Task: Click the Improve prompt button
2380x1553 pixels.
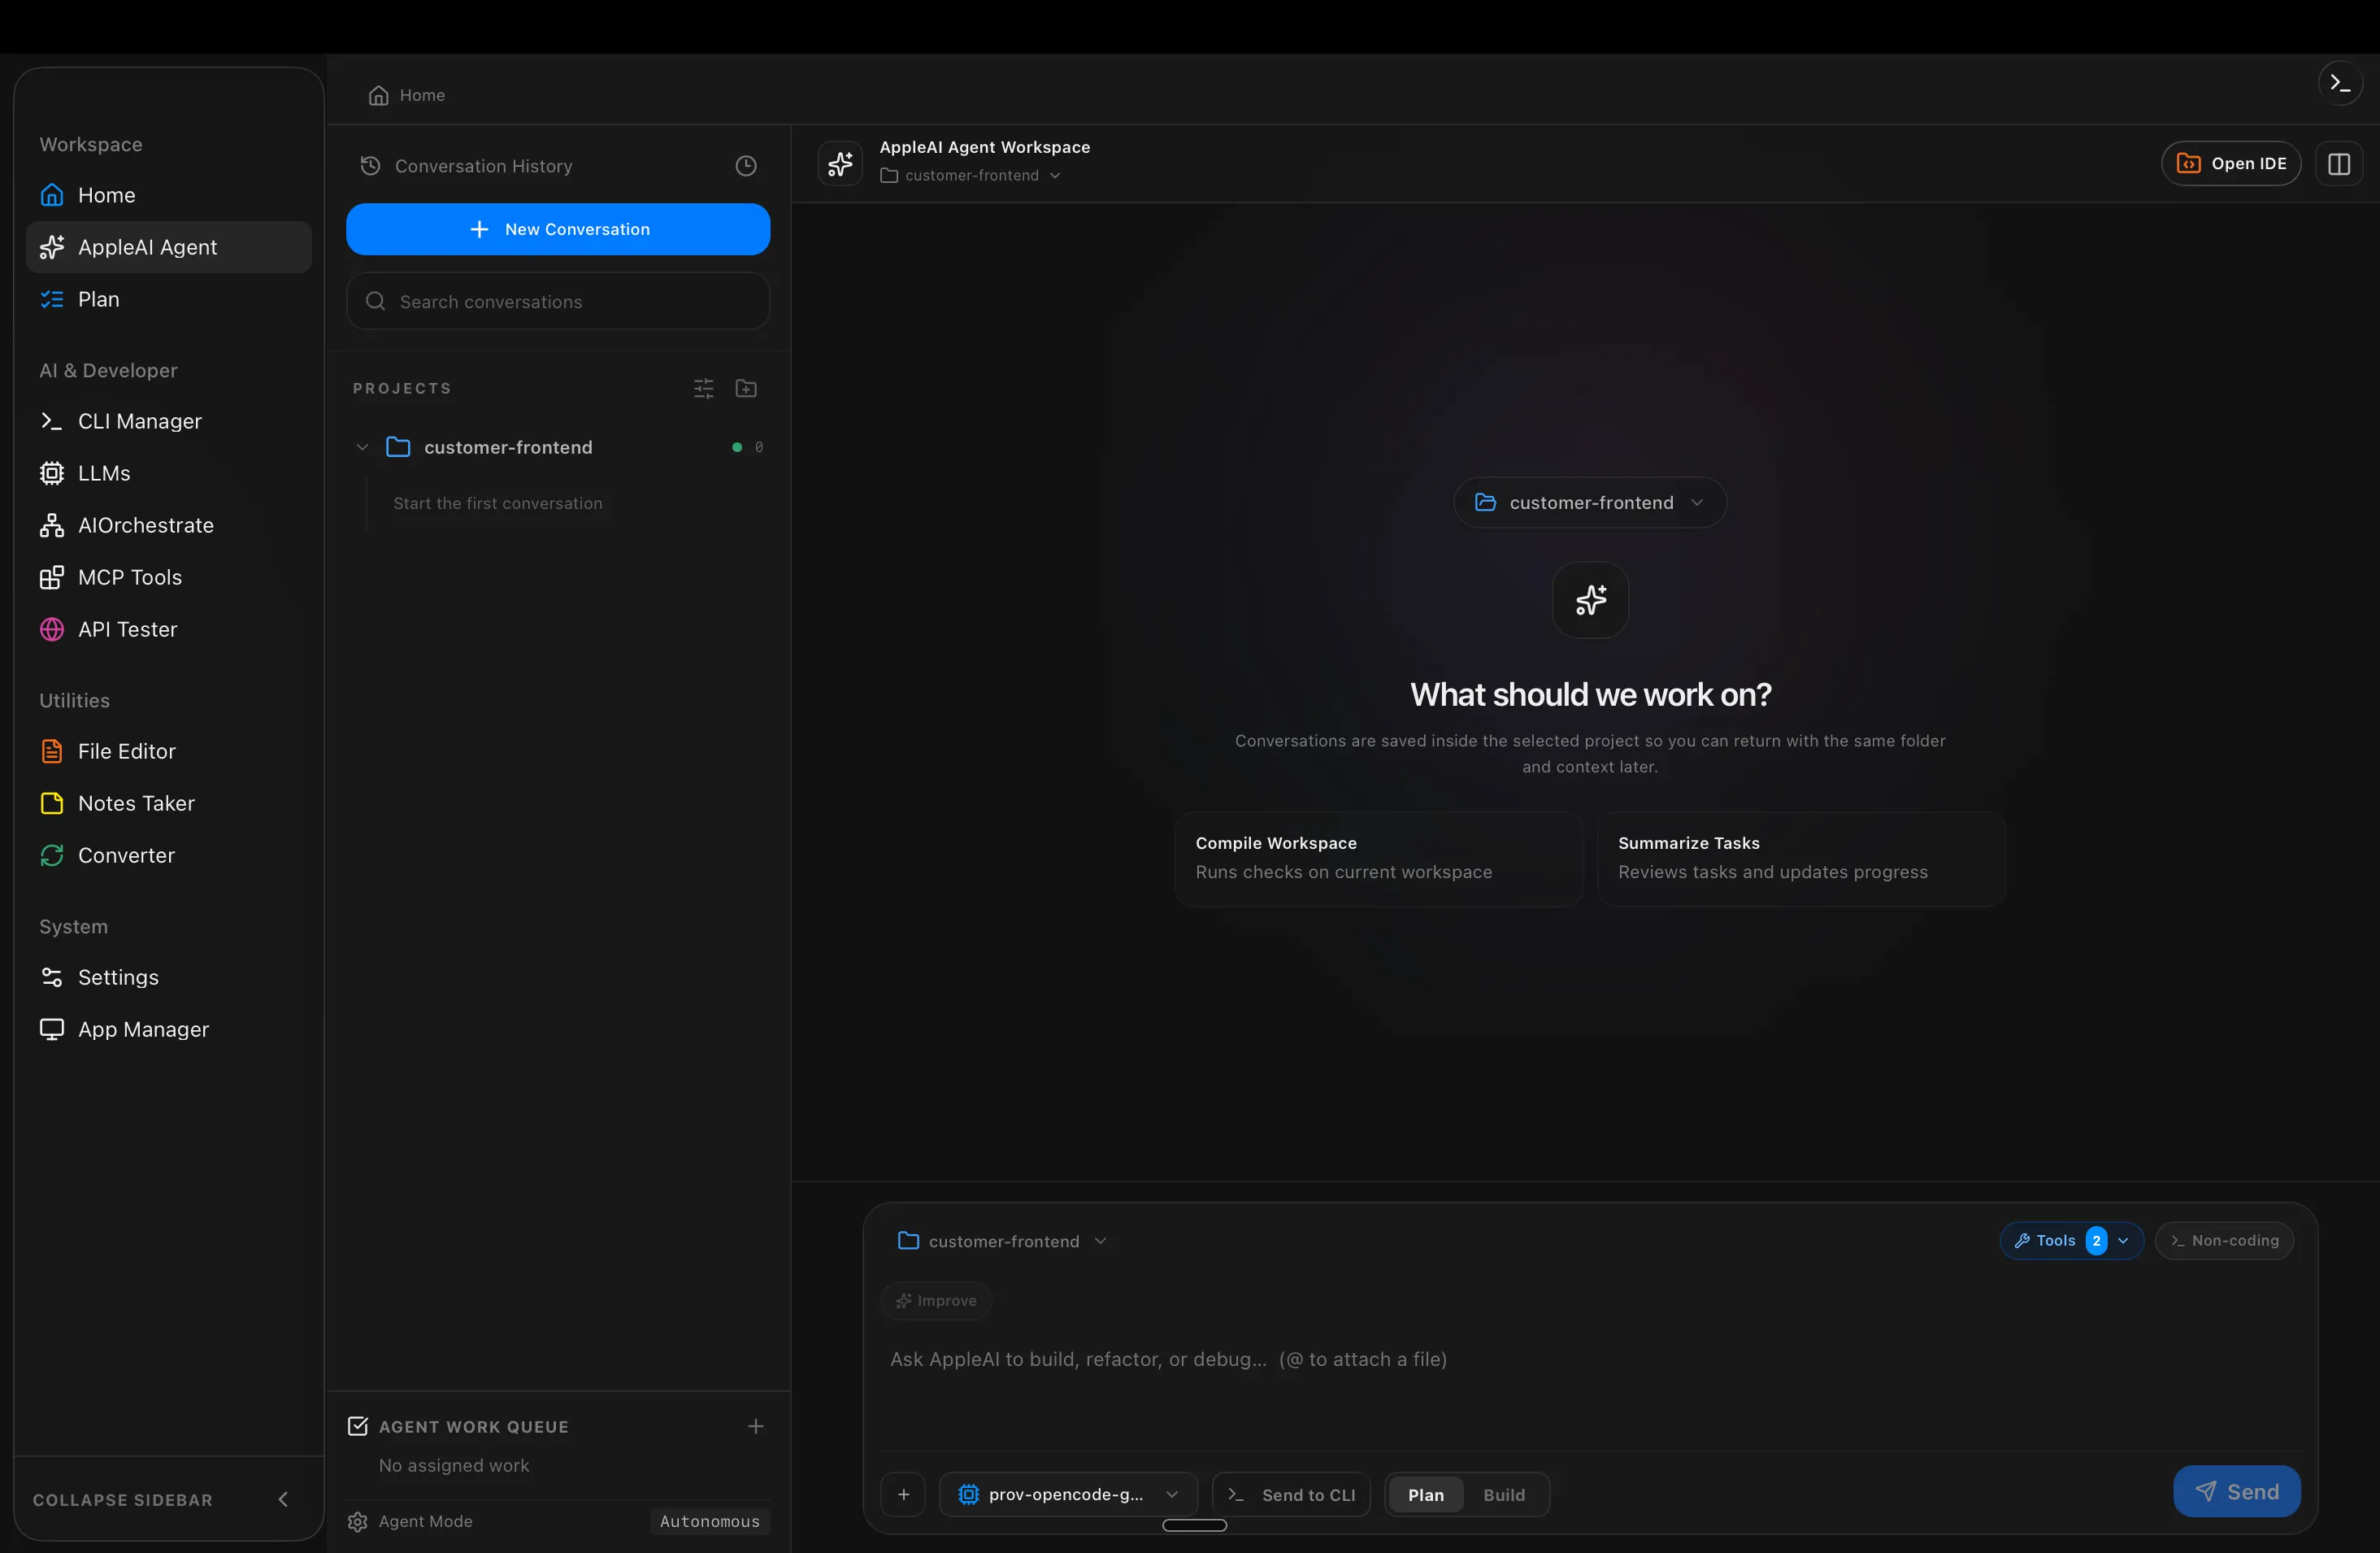Action: [x=936, y=1300]
